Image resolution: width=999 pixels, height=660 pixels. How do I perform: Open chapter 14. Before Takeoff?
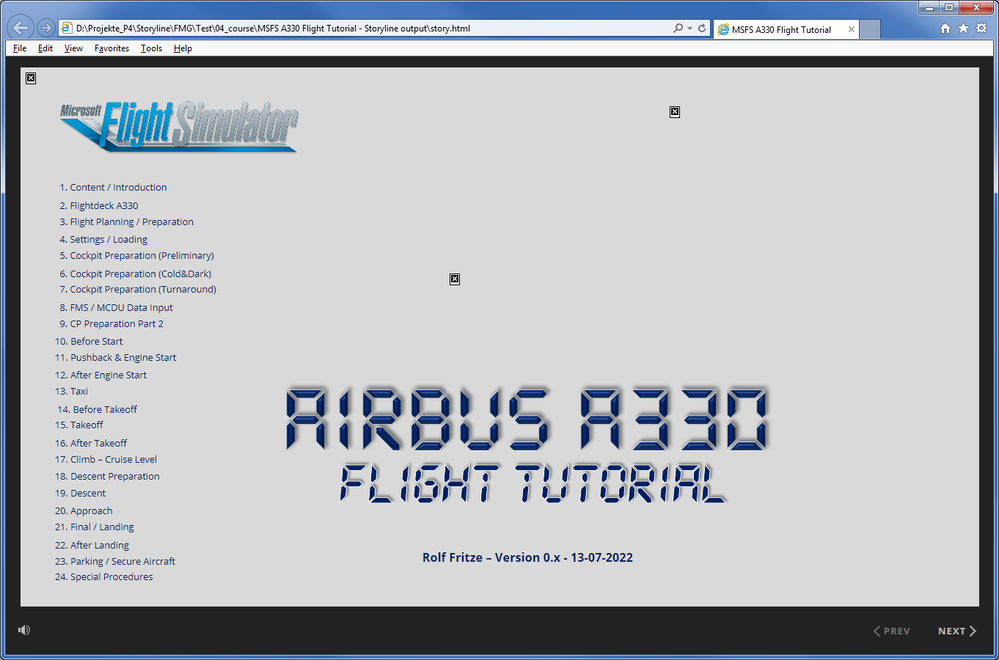tap(97, 410)
